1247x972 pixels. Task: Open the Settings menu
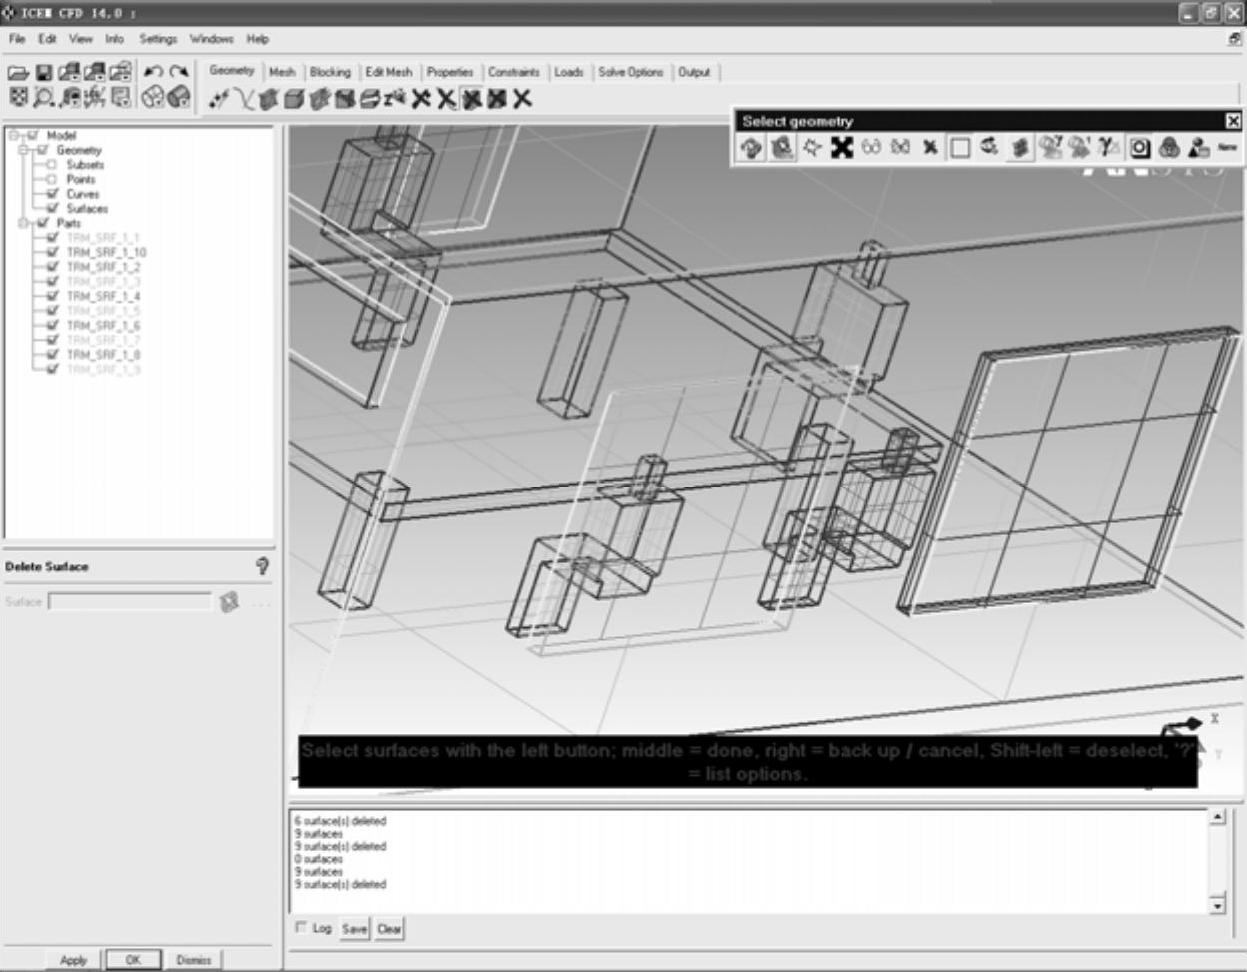158,39
